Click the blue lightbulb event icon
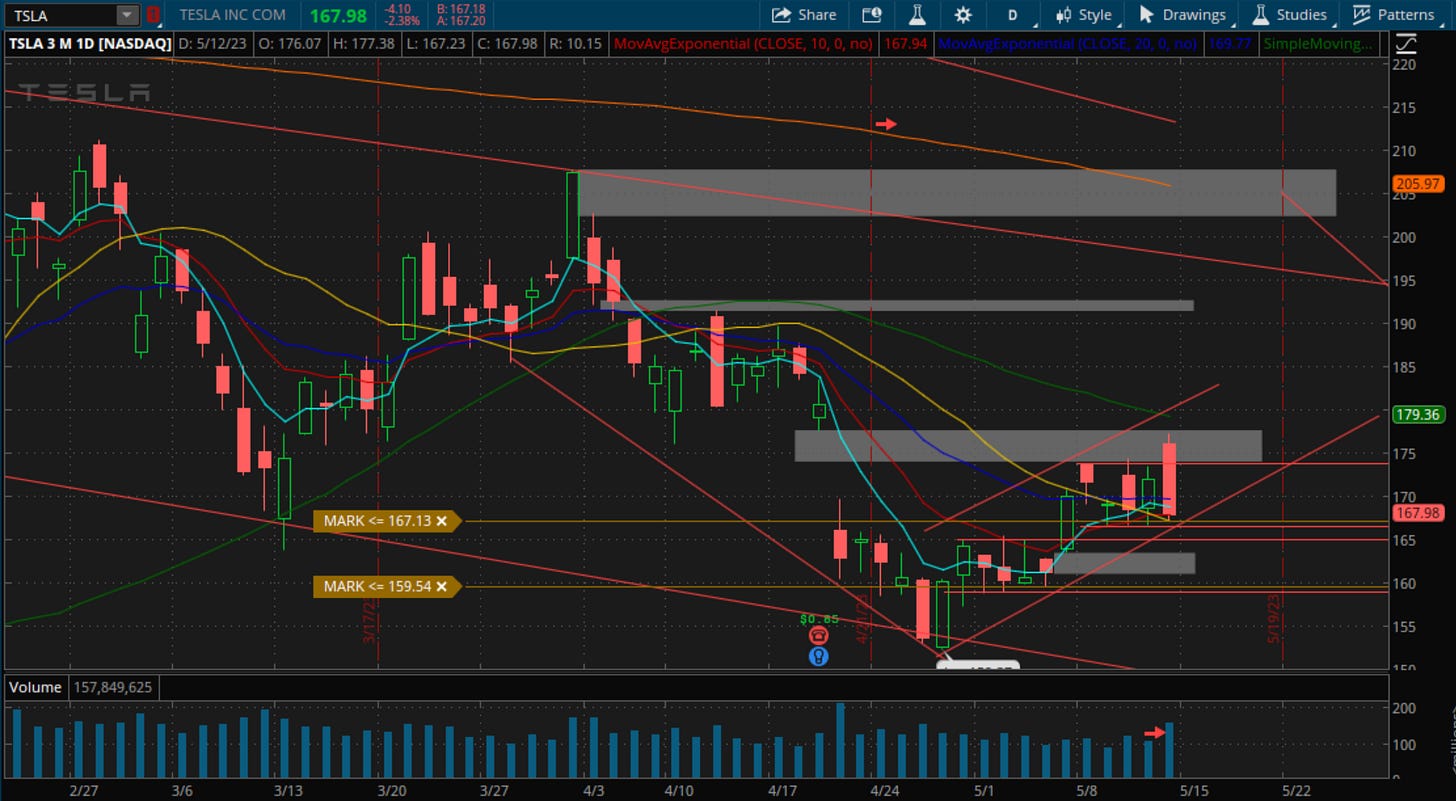The image size is (1456, 801). pyautogui.click(x=819, y=656)
